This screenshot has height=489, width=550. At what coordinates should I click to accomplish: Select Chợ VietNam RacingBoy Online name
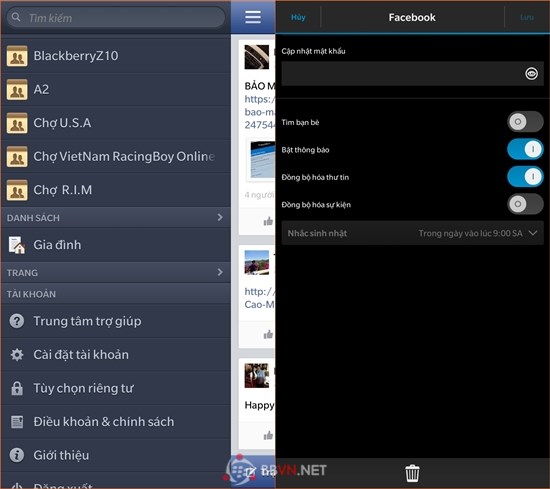pyautogui.click(x=124, y=156)
